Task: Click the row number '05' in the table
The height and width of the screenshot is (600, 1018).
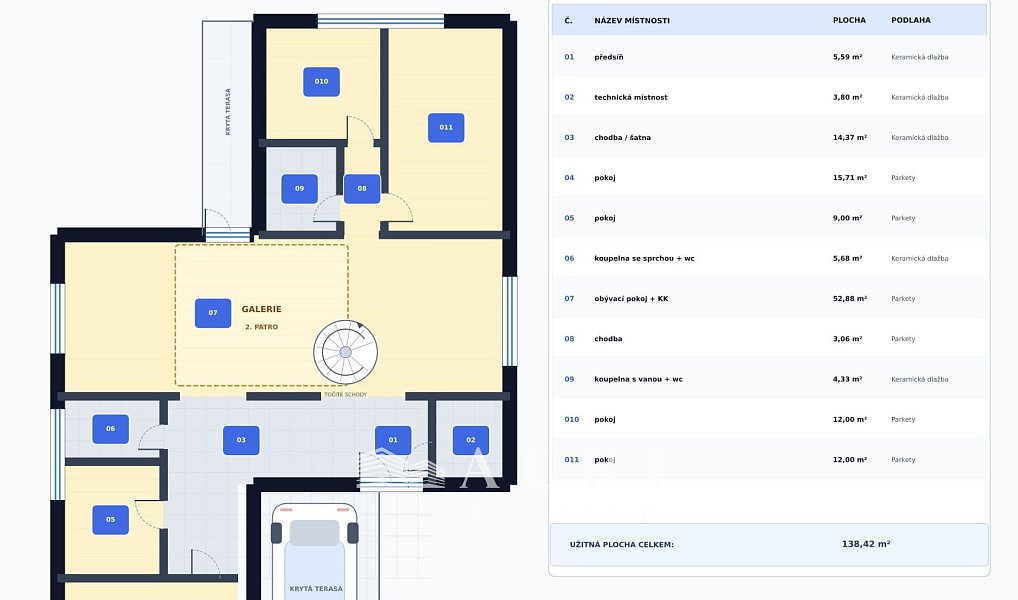Action: tap(569, 218)
